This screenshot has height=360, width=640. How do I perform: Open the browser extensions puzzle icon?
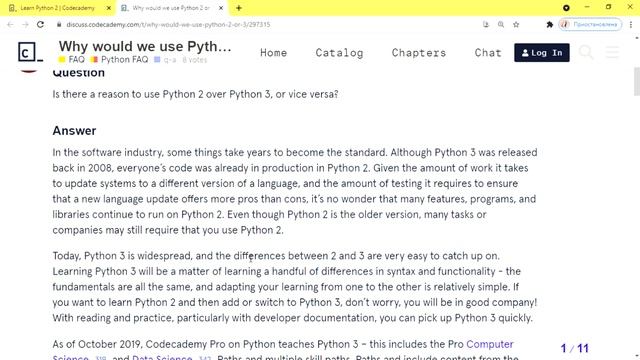[549, 24]
